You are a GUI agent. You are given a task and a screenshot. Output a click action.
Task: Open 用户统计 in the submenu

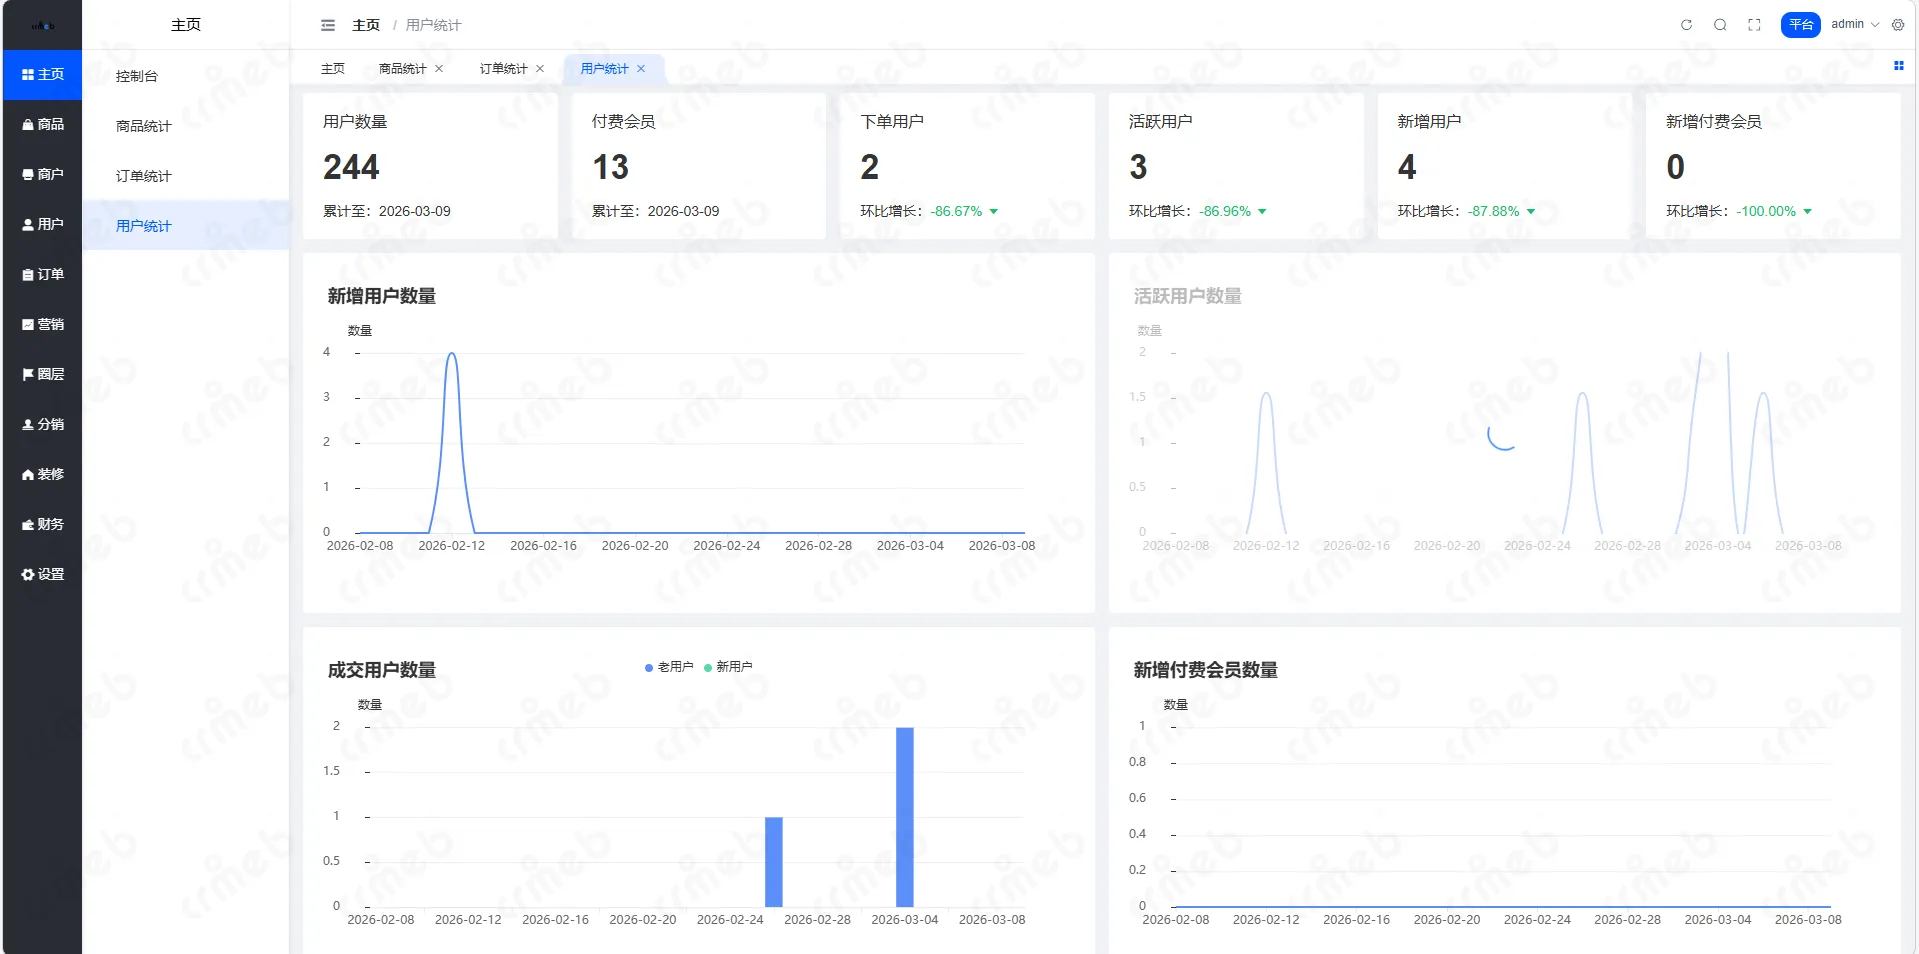[x=186, y=226]
